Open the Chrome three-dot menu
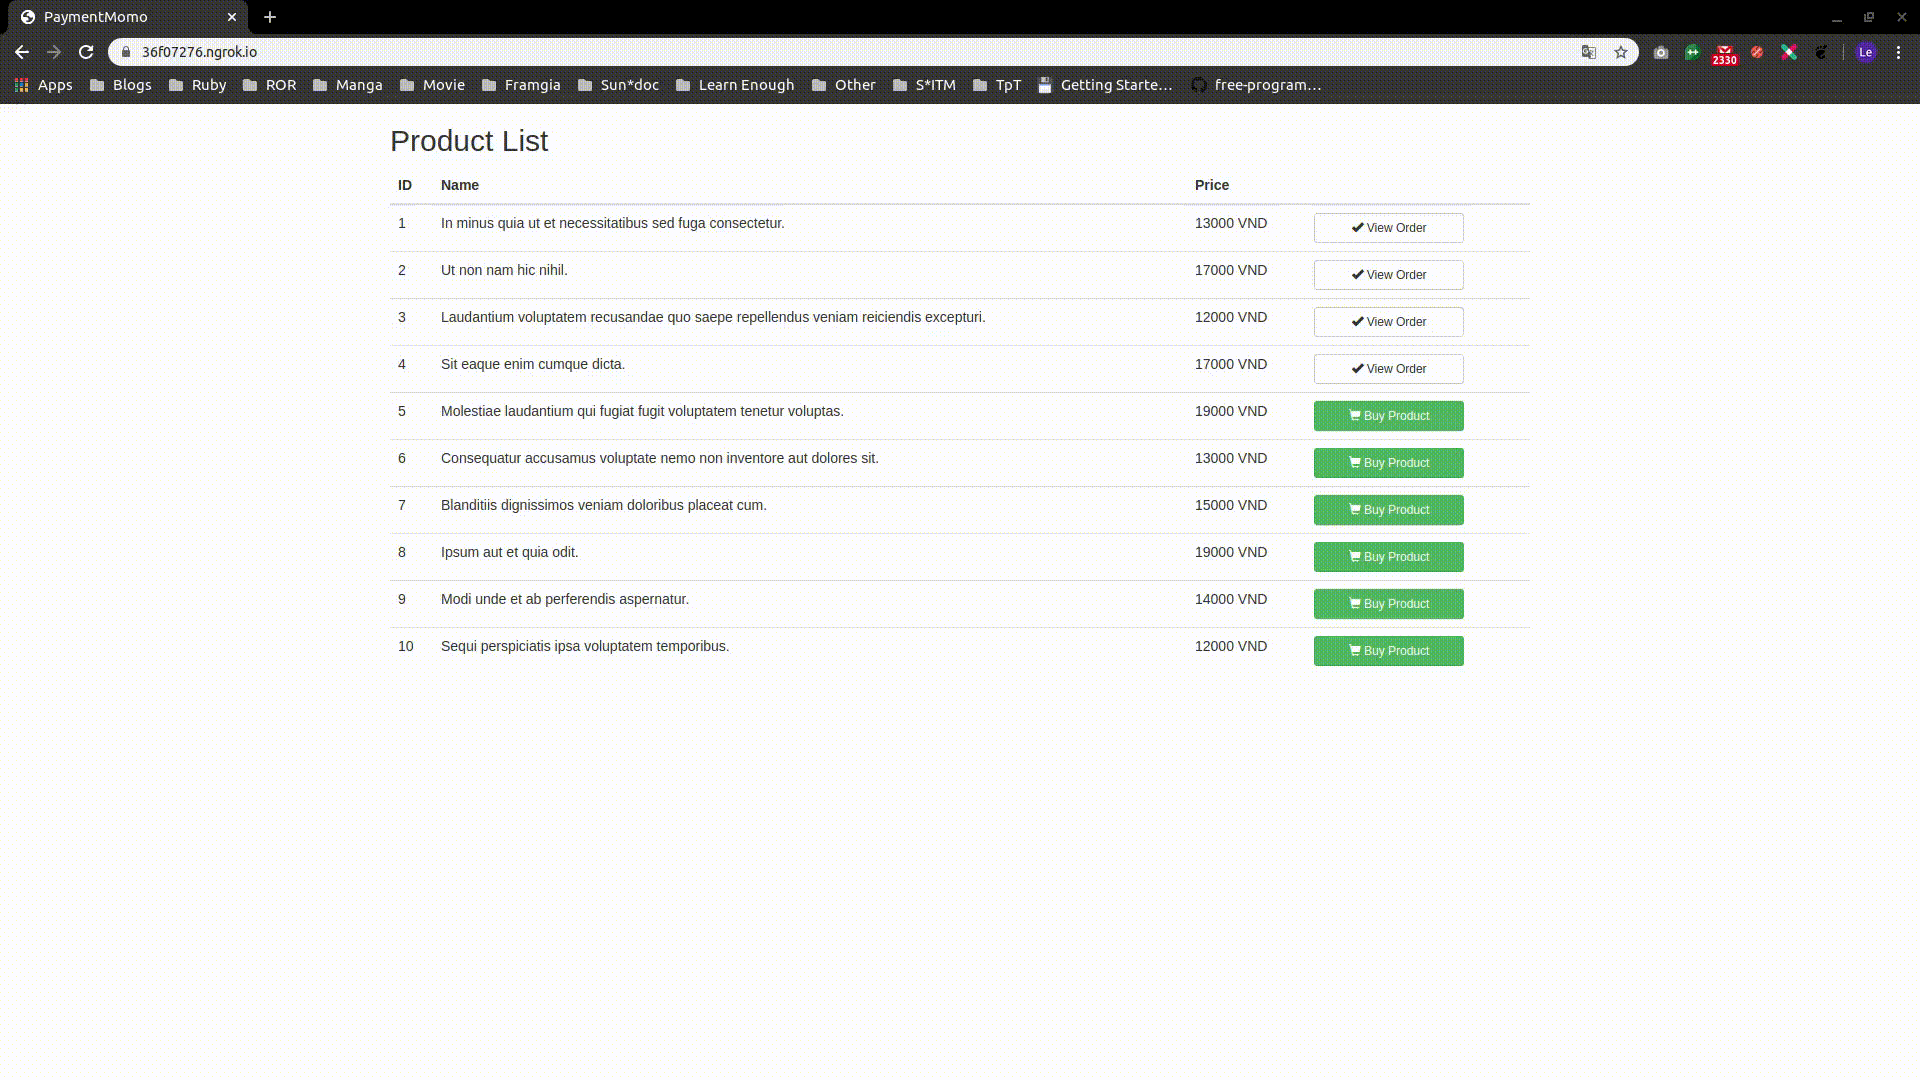Image resolution: width=1920 pixels, height=1080 pixels. [x=1898, y=52]
